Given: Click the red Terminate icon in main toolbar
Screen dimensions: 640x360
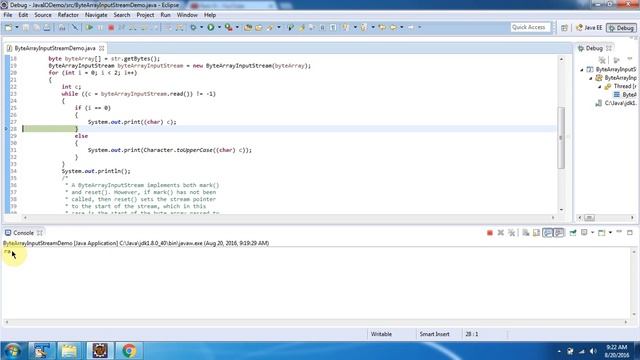Looking at the screenshot, I should pyautogui.click(x=111, y=27).
